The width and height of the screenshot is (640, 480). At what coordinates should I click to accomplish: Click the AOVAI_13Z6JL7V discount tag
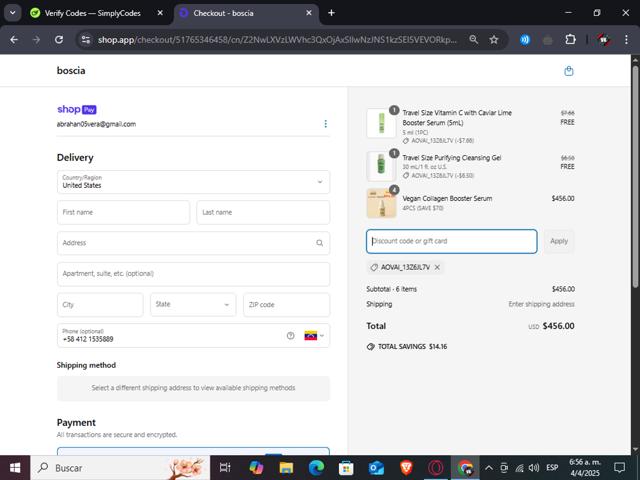coord(405,267)
